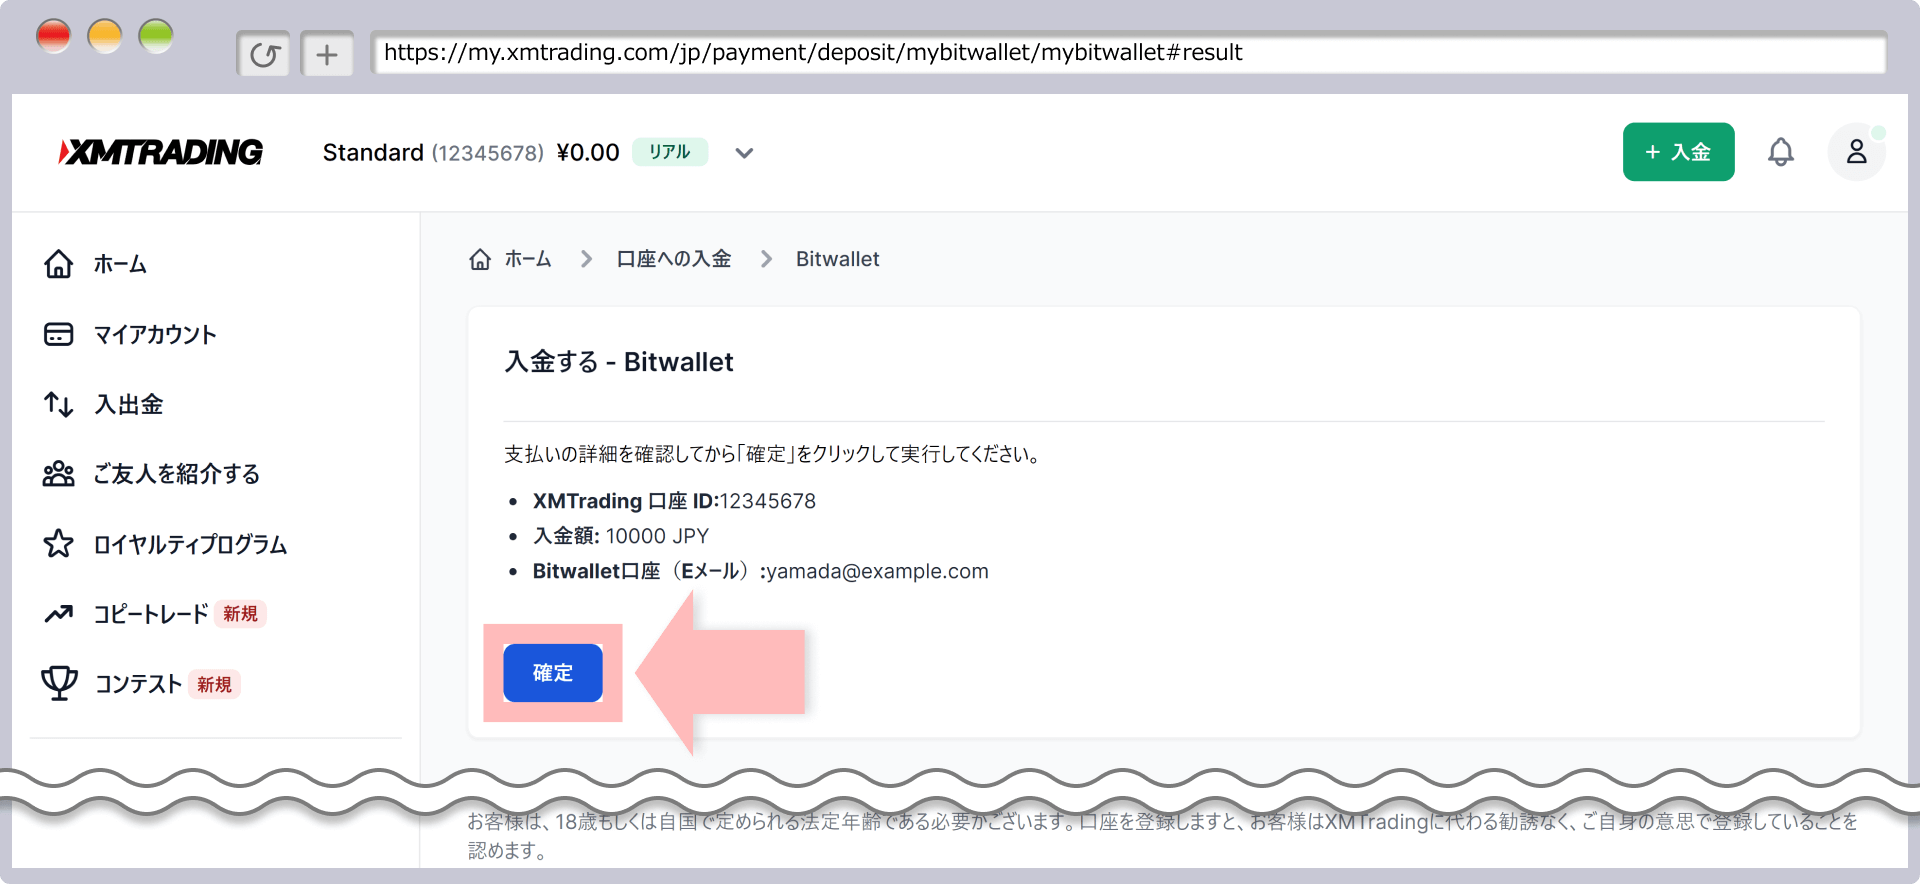Open コピートレード in the sidebar
1920x884 pixels.
pos(151,614)
